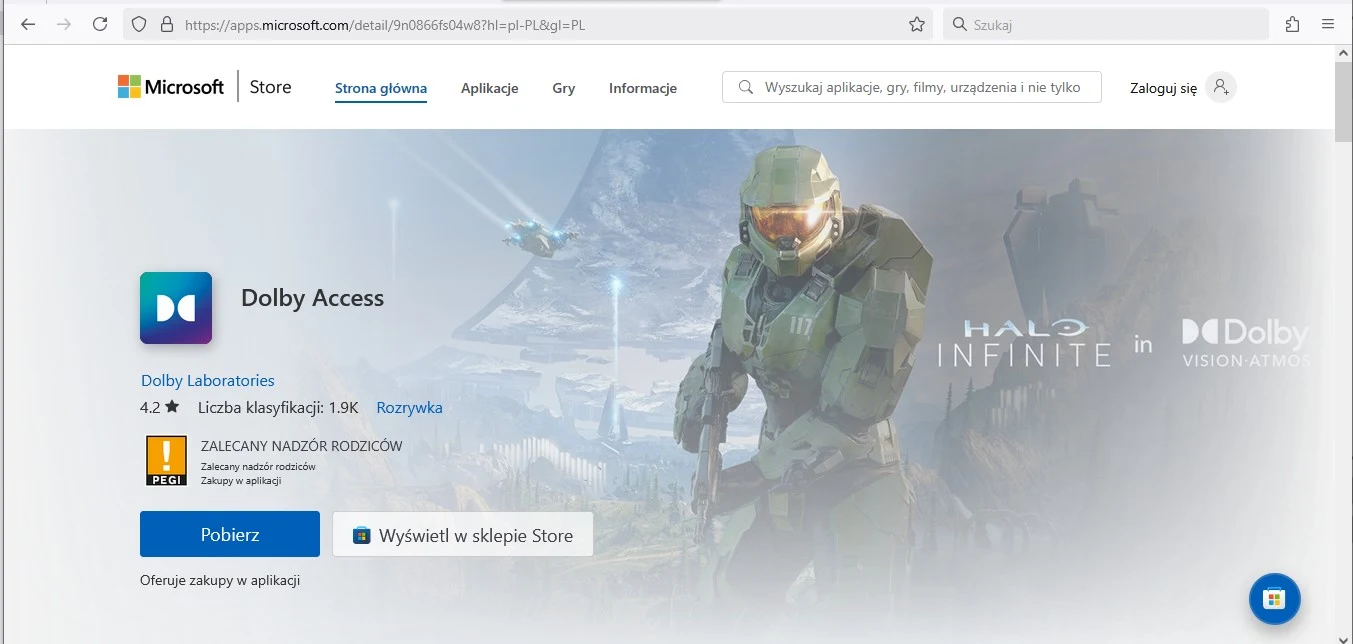Click the 'Zakupy w aplikacji' rating note
This screenshot has width=1353, height=644.
click(241, 480)
